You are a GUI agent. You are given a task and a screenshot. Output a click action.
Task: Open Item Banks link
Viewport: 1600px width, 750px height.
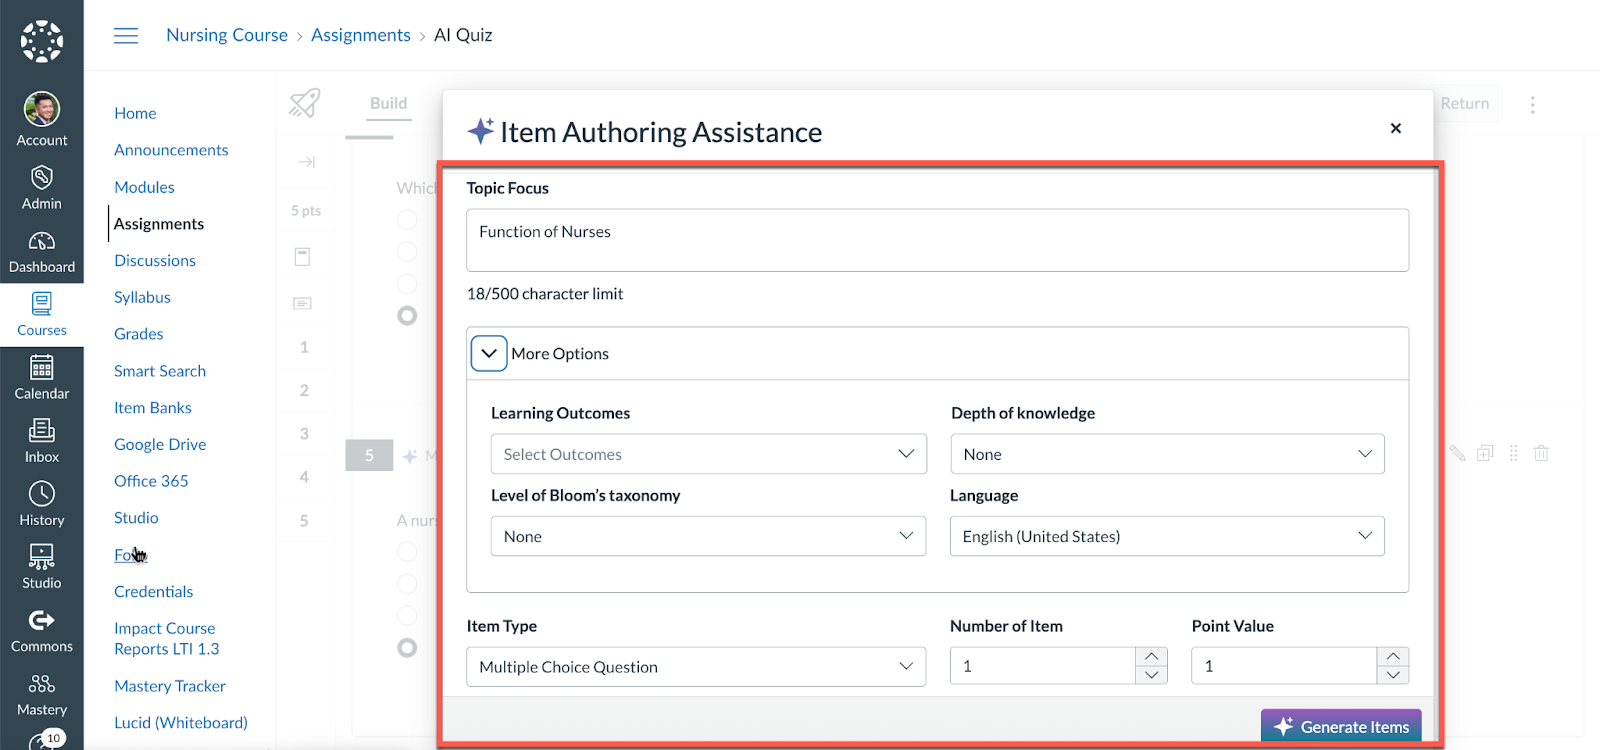(153, 408)
